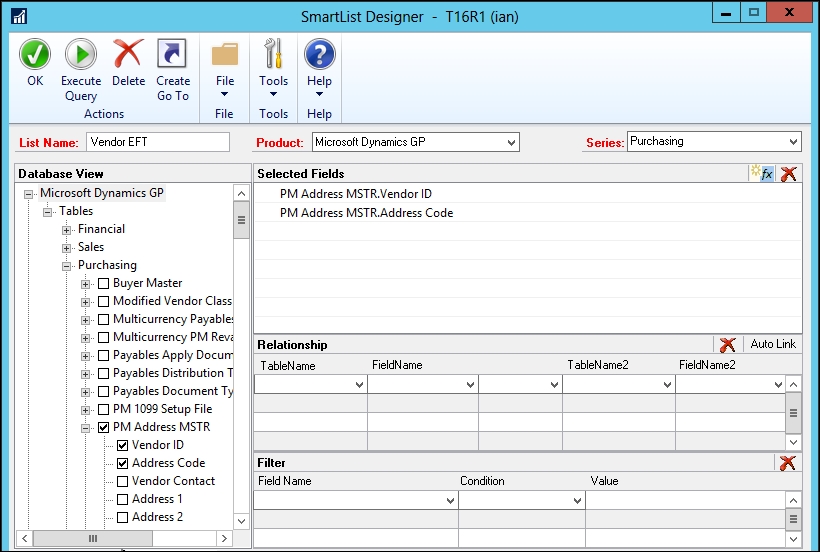Open the Help menu dropdown arrow

pos(319,95)
